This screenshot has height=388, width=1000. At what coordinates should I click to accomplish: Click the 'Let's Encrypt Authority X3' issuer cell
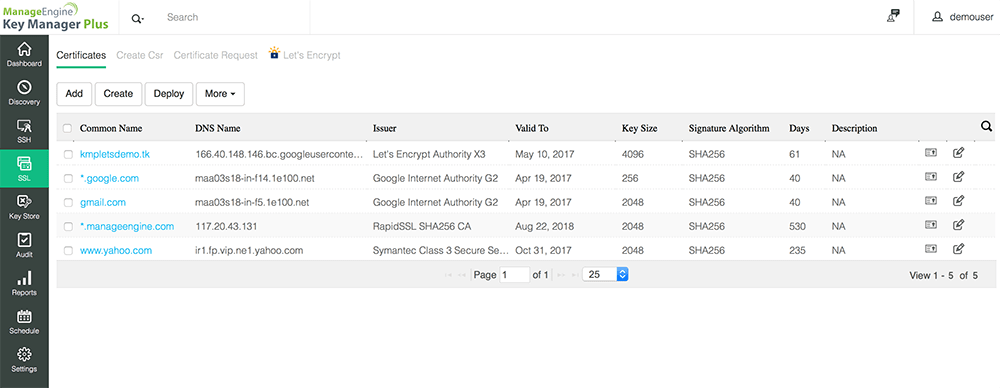[x=429, y=154]
